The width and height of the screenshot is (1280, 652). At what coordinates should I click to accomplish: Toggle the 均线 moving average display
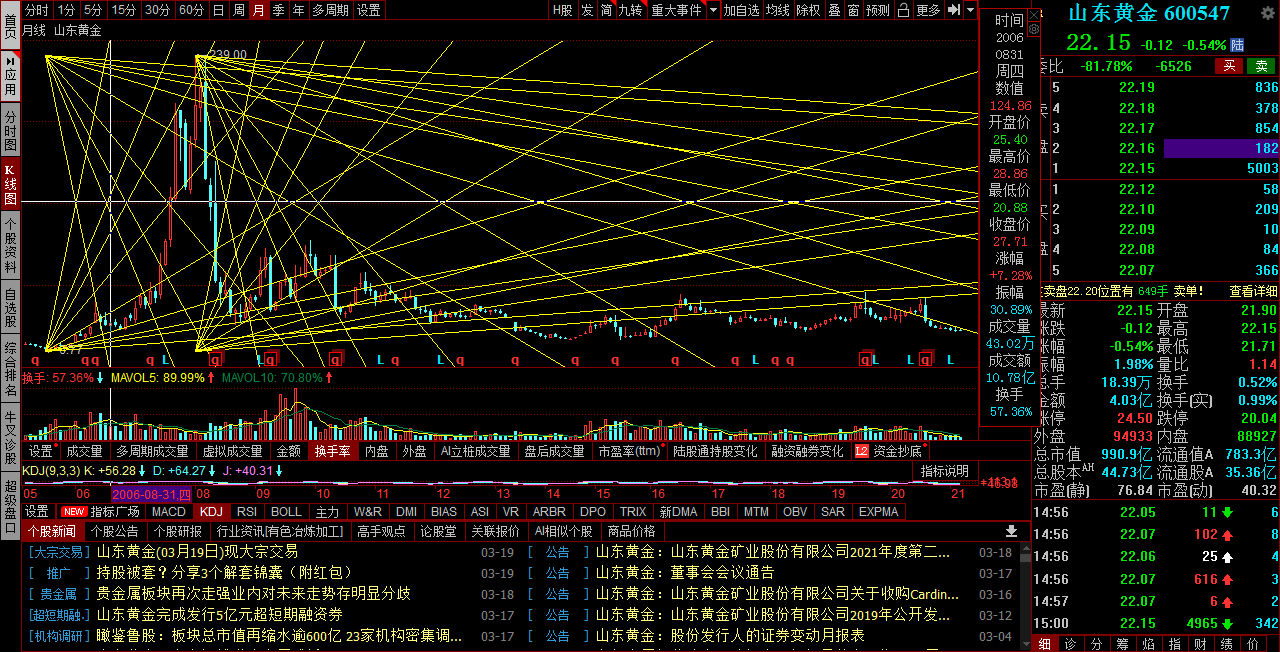pos(777,10)
